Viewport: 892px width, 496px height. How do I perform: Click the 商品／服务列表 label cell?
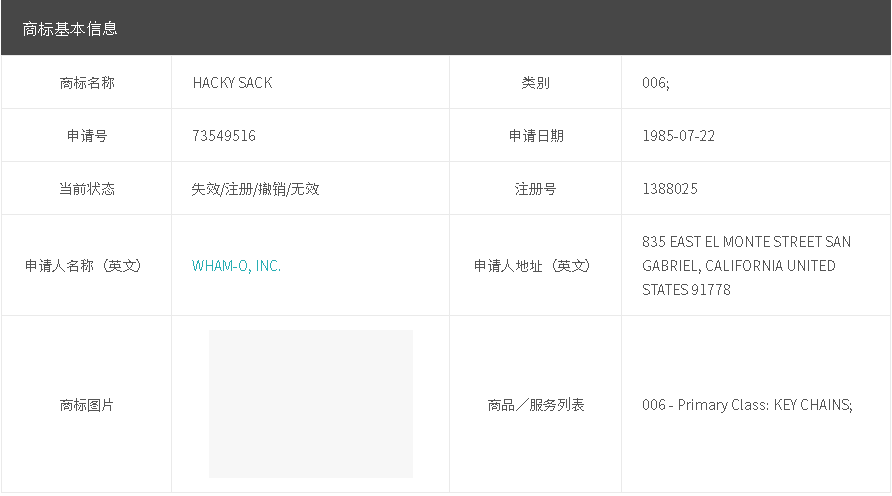535,405
